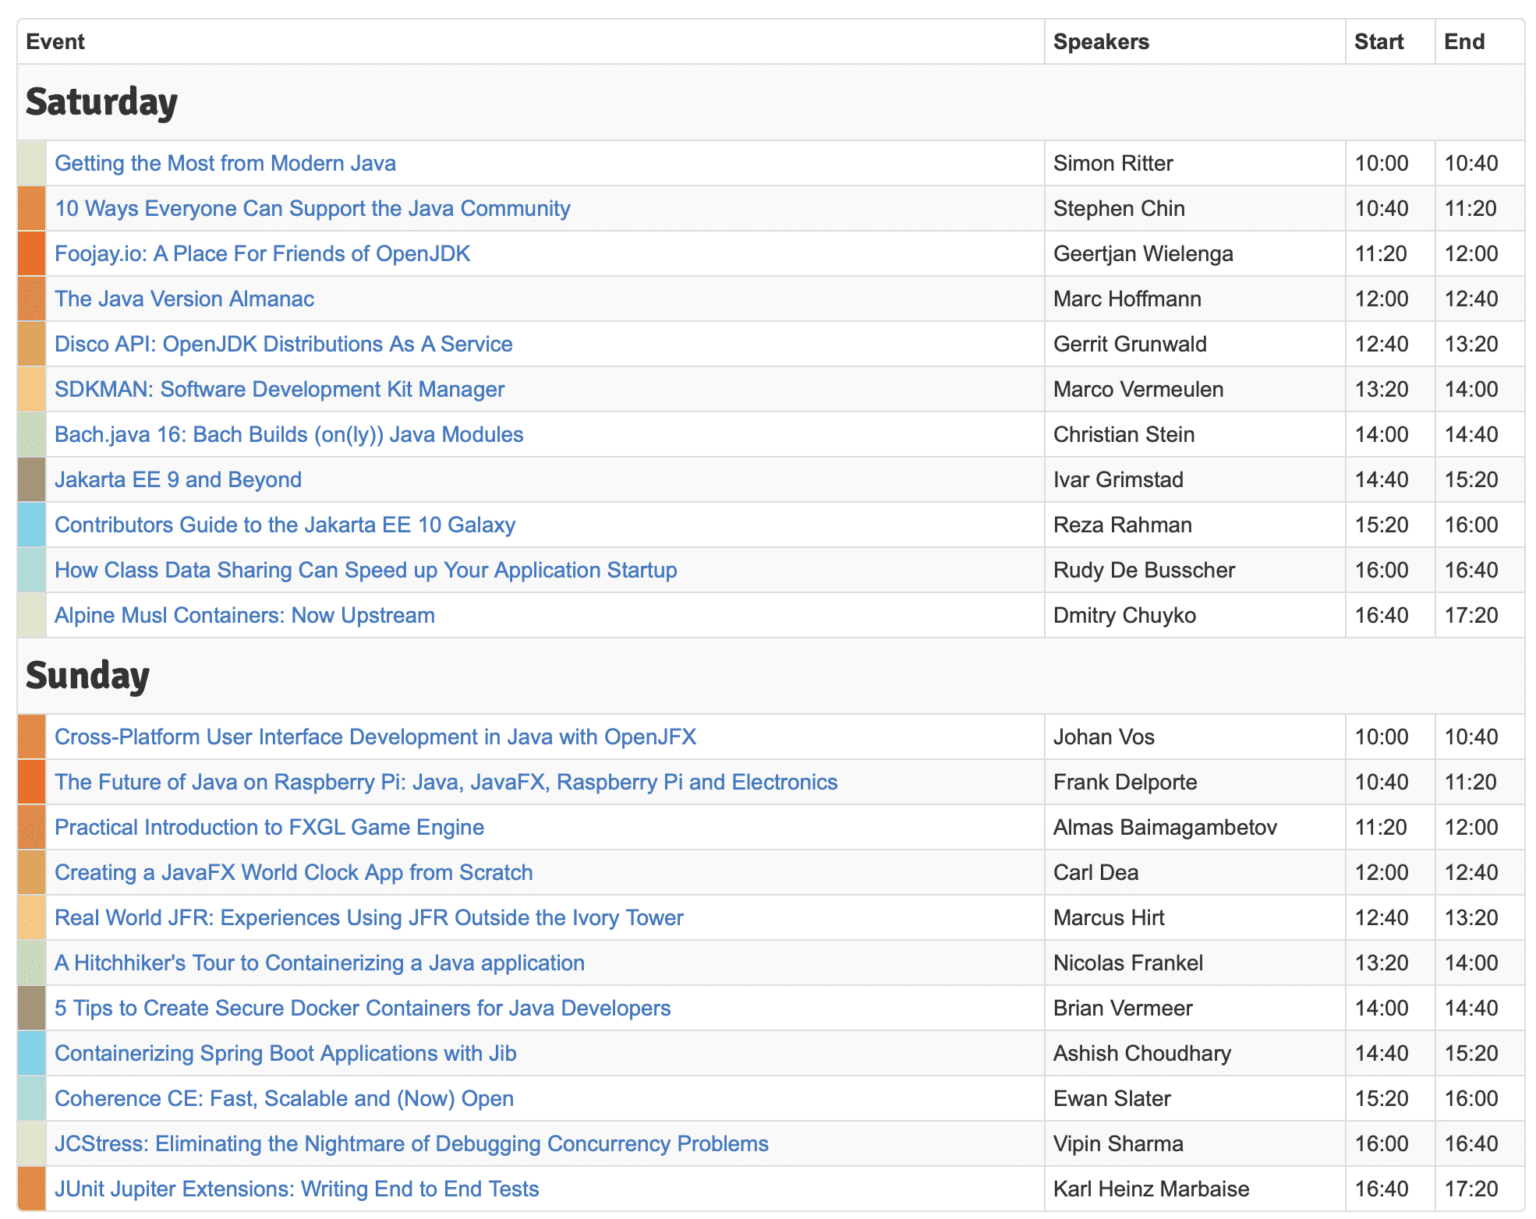The height and width of the screenshot is (1219, 1536).
Task: View 5 Tips to Create Secure Docker Containers
Action: point(362,1008)
